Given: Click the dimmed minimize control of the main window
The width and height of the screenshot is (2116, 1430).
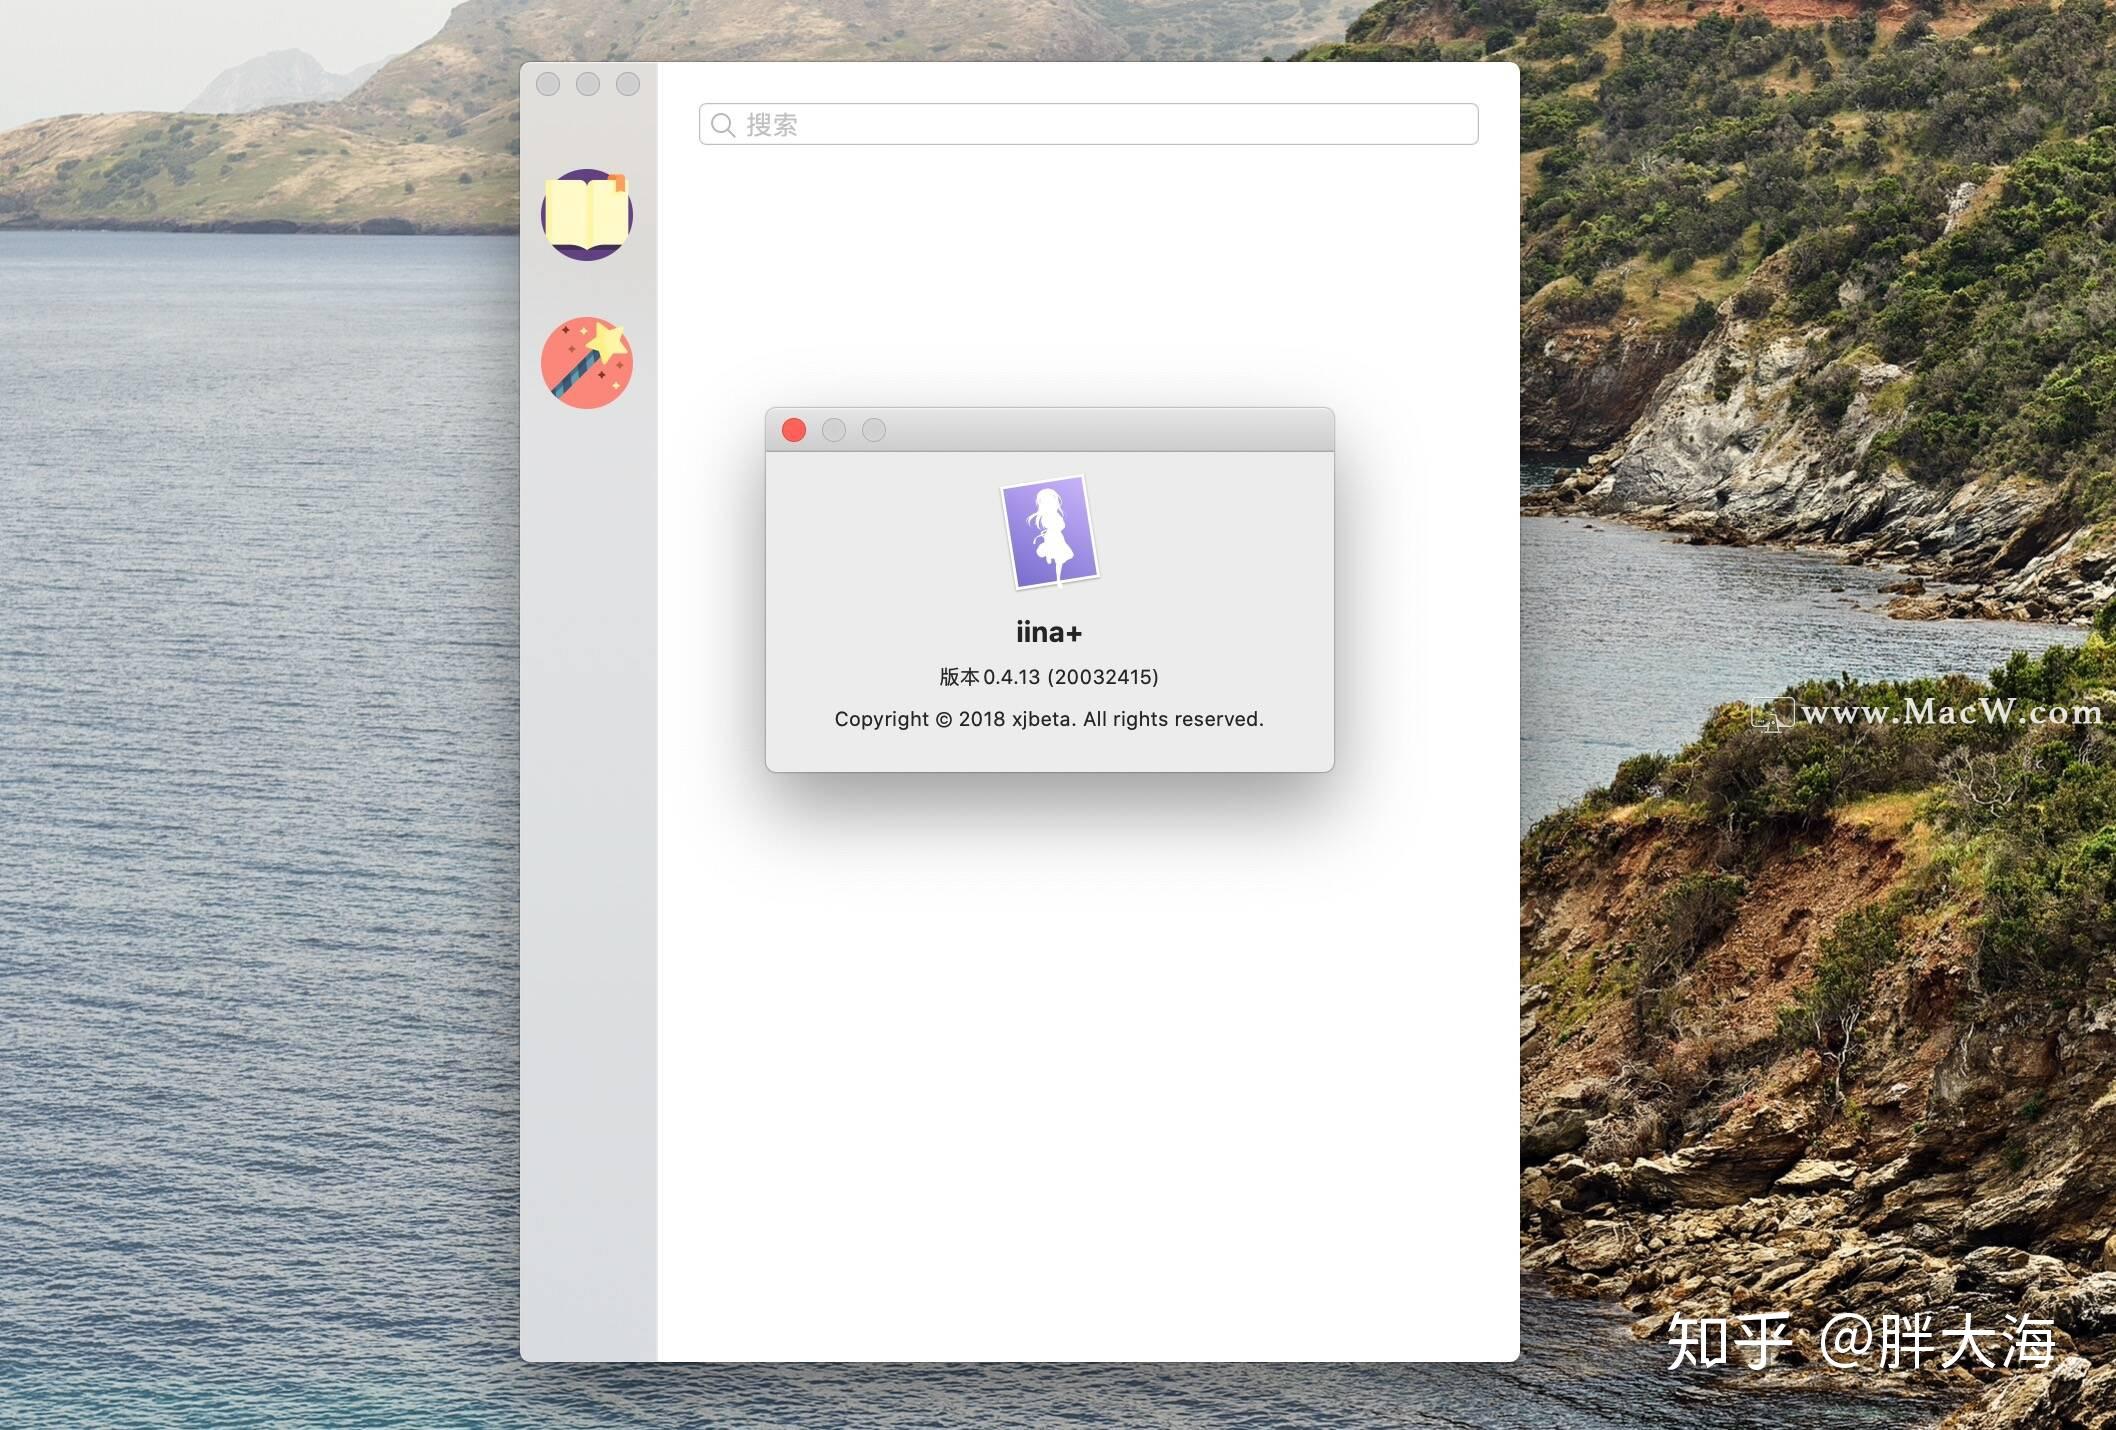Looking at the screenshot, I should [587, 84].
